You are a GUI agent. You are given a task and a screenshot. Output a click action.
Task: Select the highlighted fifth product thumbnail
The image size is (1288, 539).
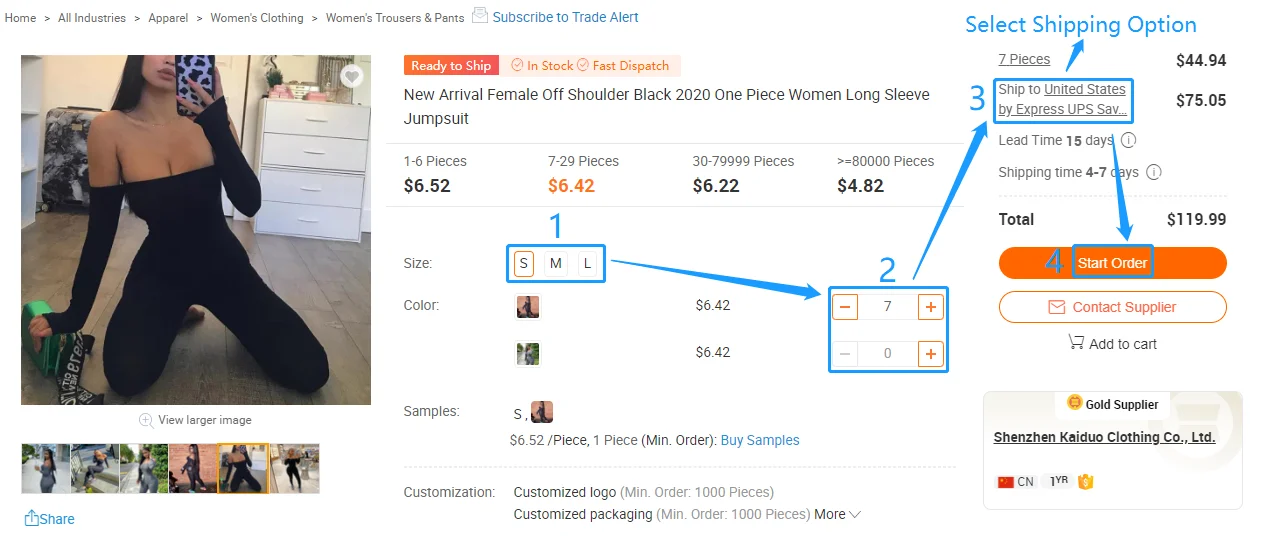pyautogui.click(x=243, y=468)
